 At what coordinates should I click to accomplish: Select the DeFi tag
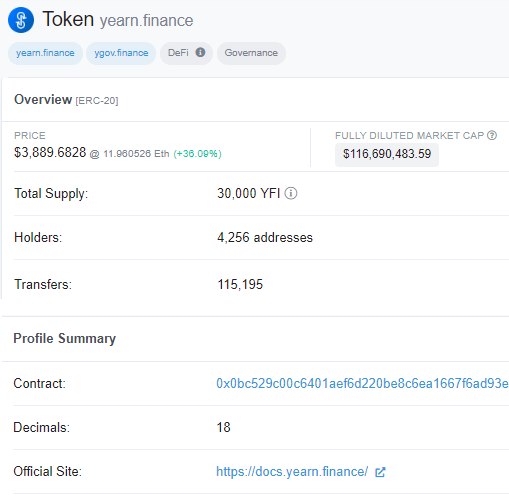pos(186,53)
